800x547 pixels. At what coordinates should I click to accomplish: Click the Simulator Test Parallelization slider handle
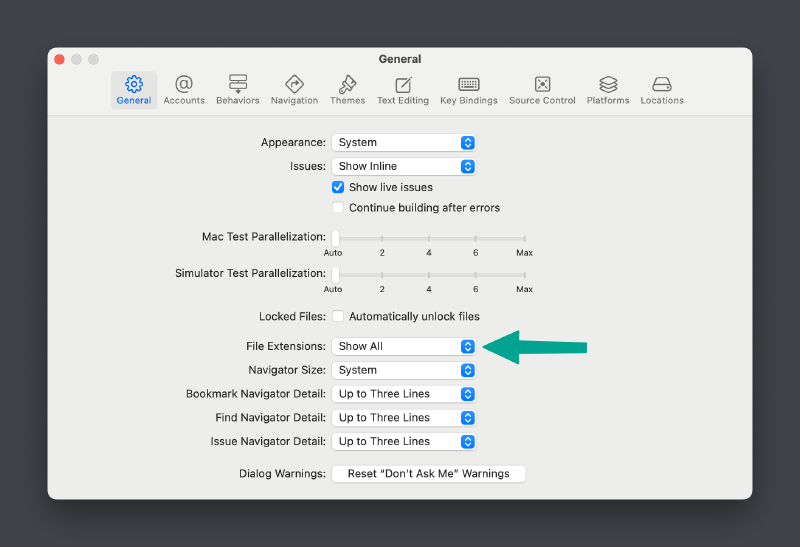(335, 275)
